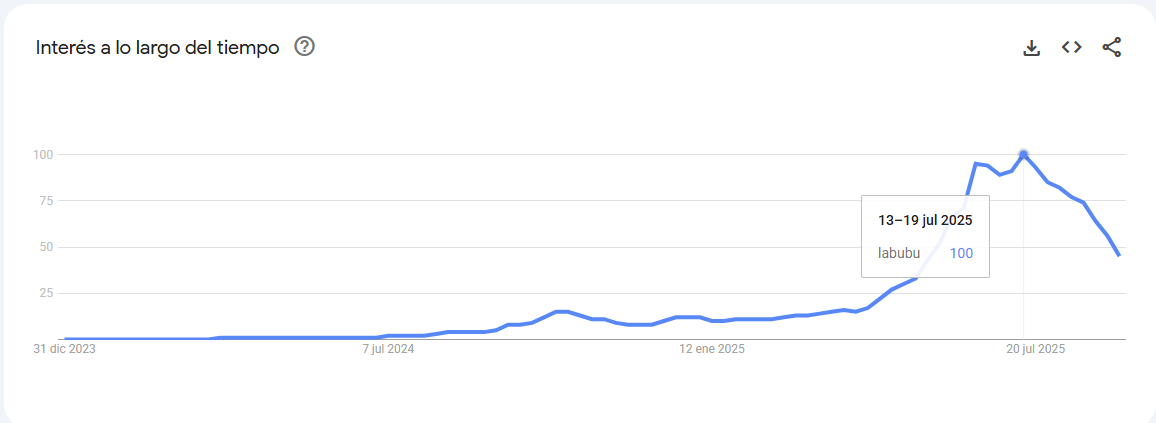Click the blue value 100 in the tooltip
The image size is (1156, 423).
coord(961,254)
